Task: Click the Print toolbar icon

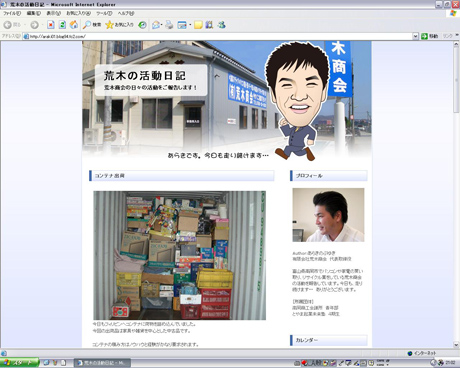Action: 169,25
